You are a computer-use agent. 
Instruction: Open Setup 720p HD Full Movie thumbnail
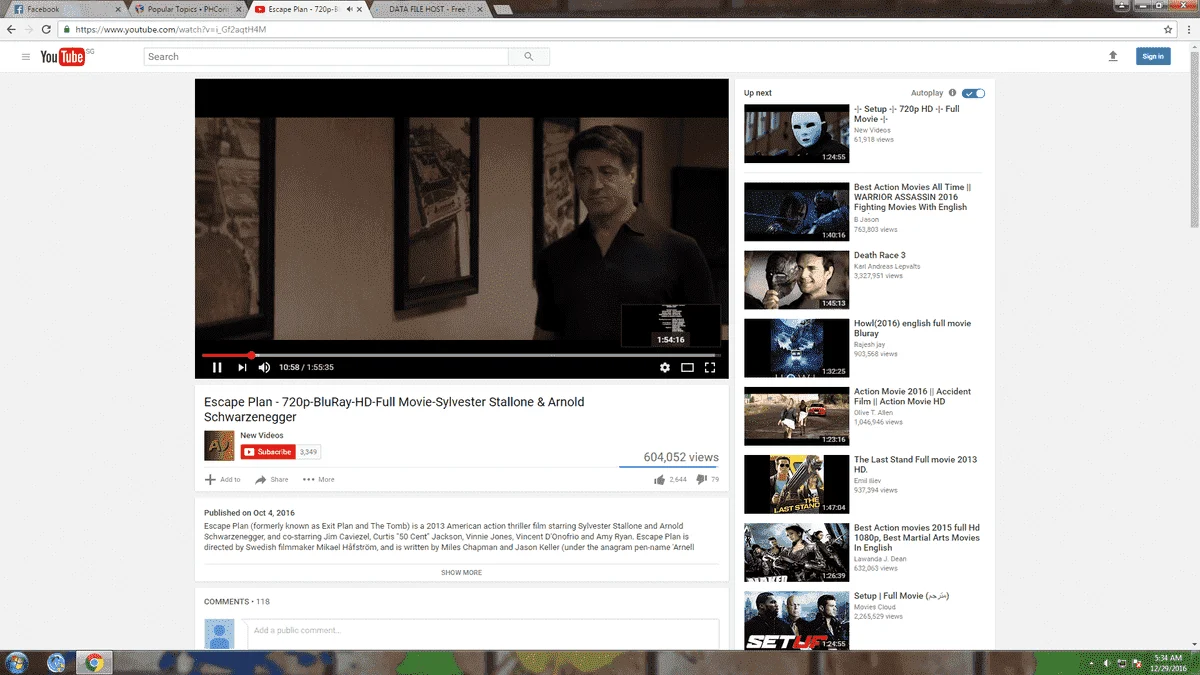(x=796, y=134)
